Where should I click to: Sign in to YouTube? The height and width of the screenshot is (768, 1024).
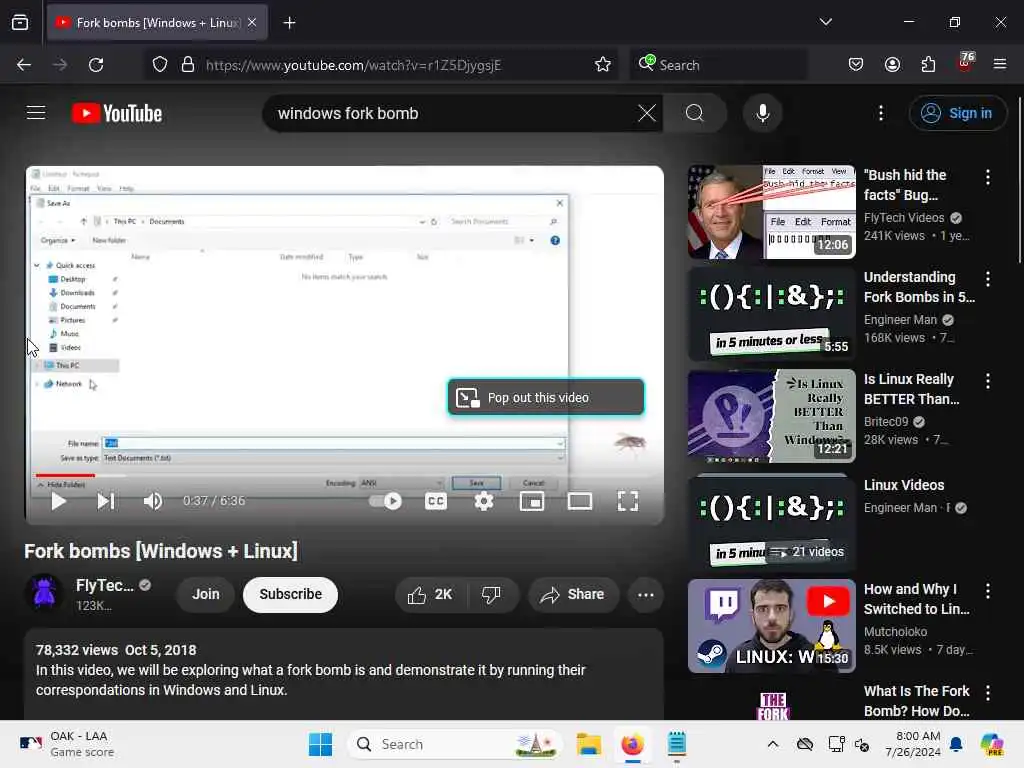[958, 113]
